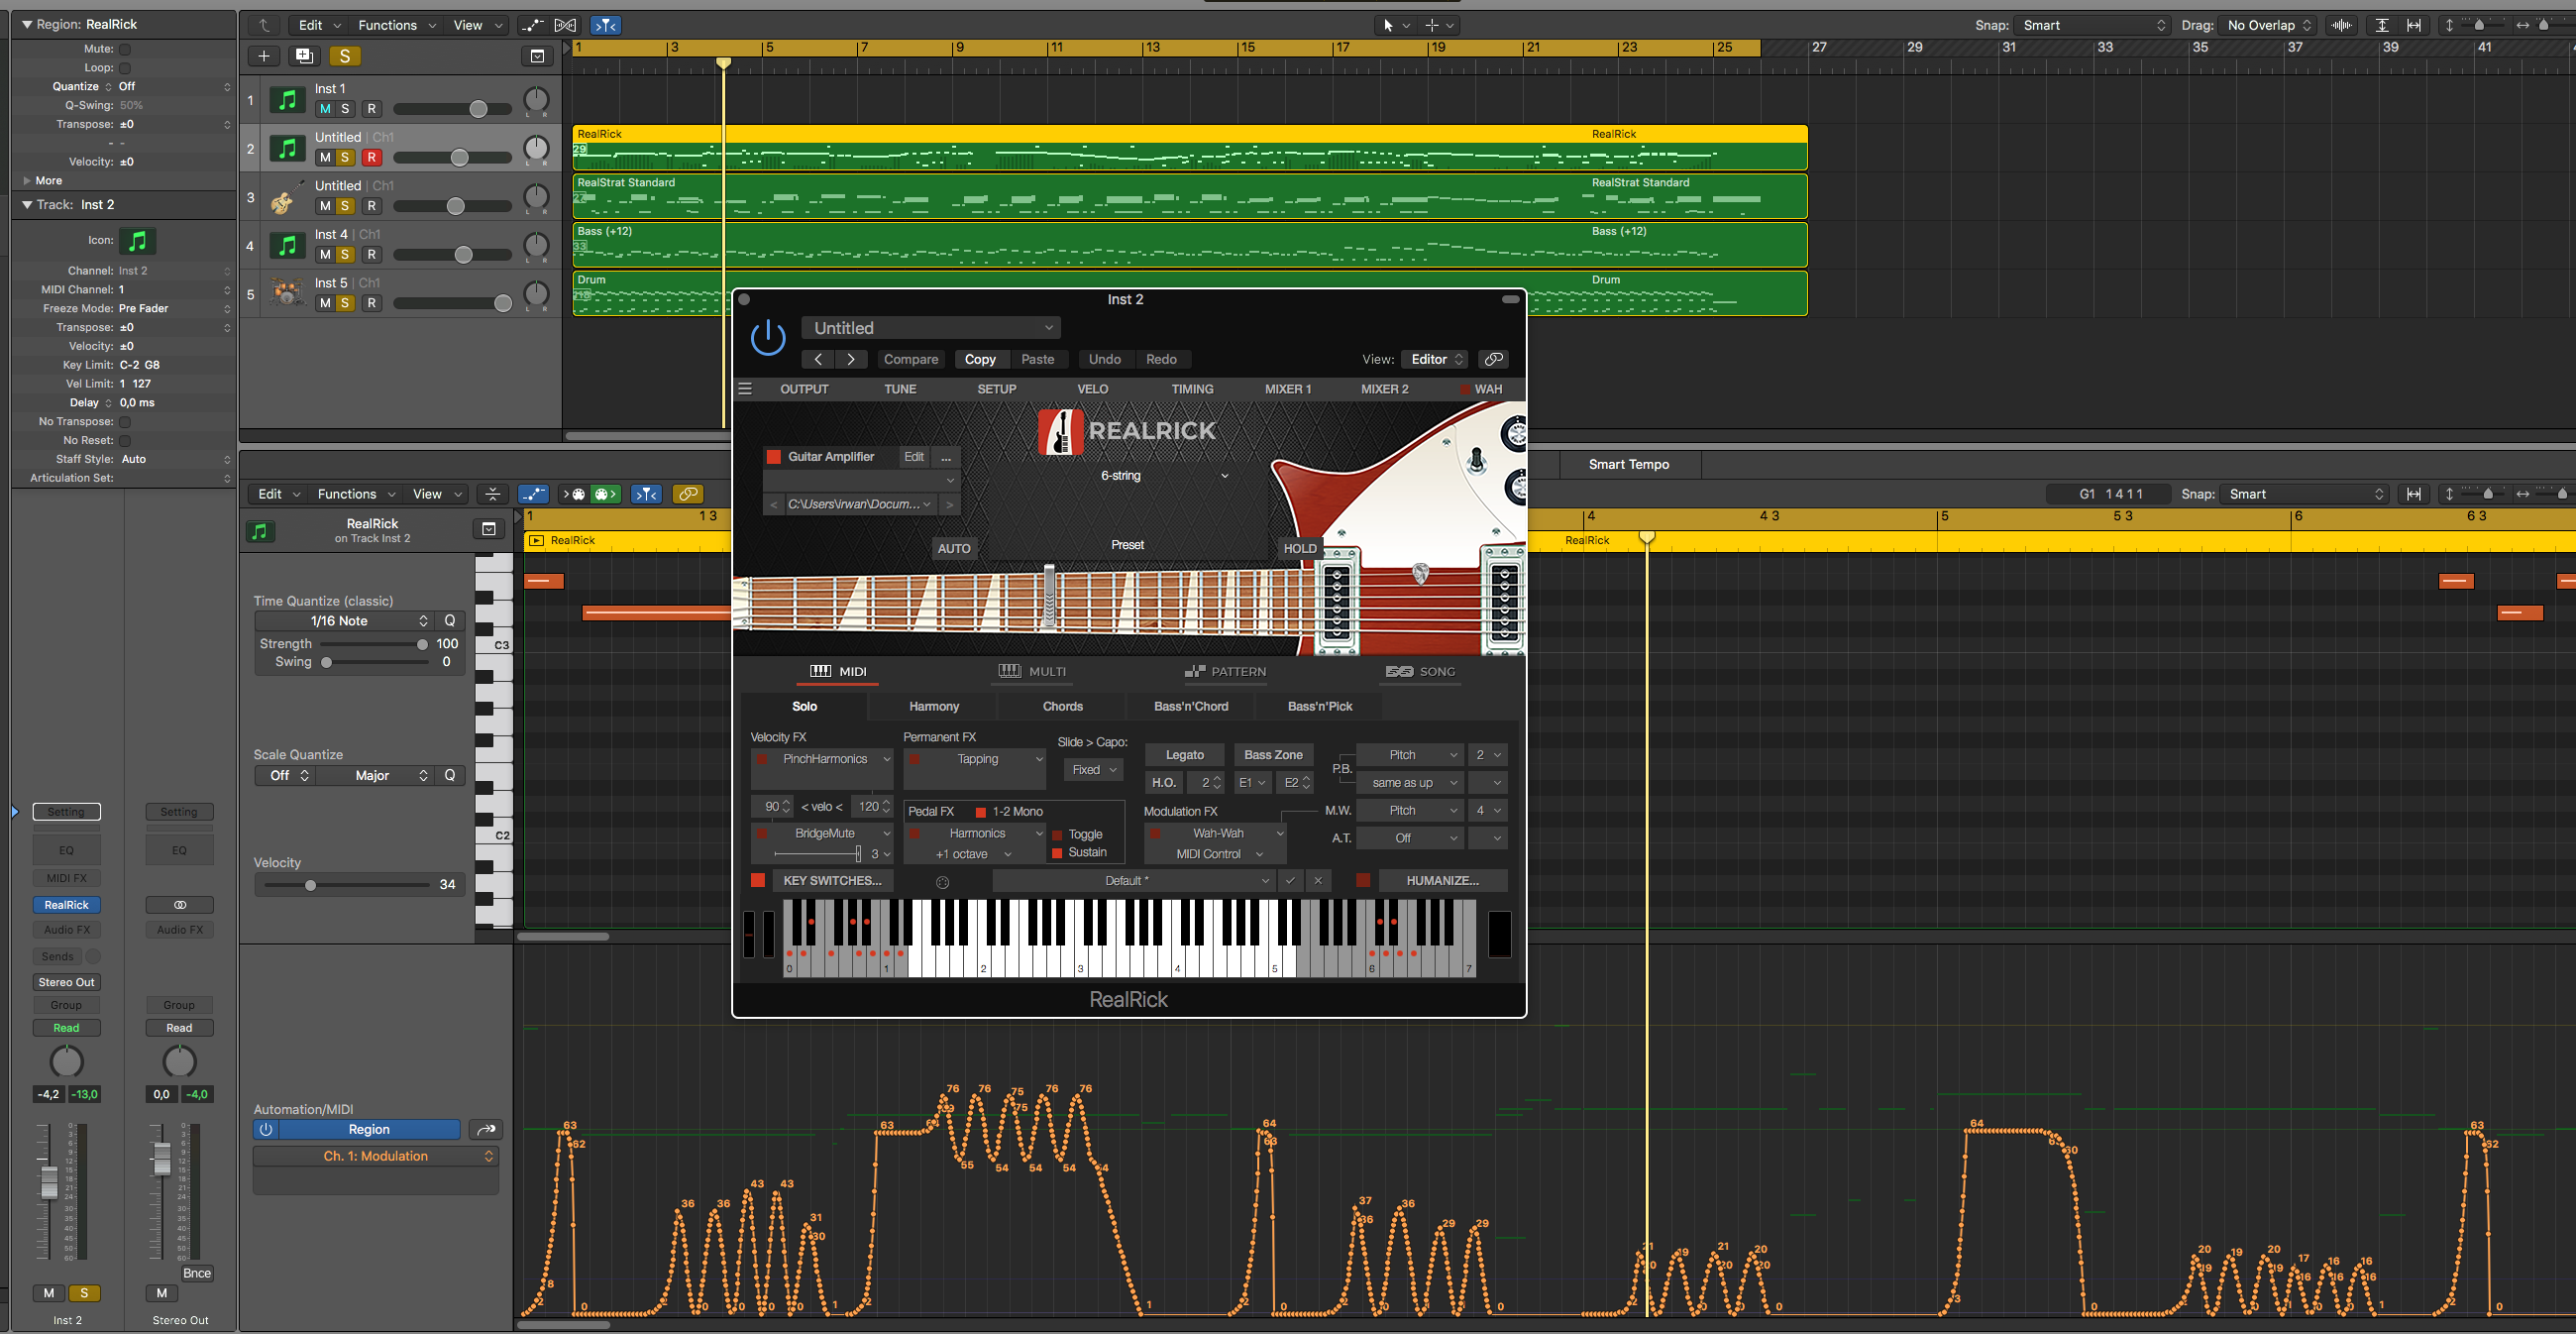Toggle the MIDI Out button in piano roll
2576x1334 pixels.
(605, 494)
